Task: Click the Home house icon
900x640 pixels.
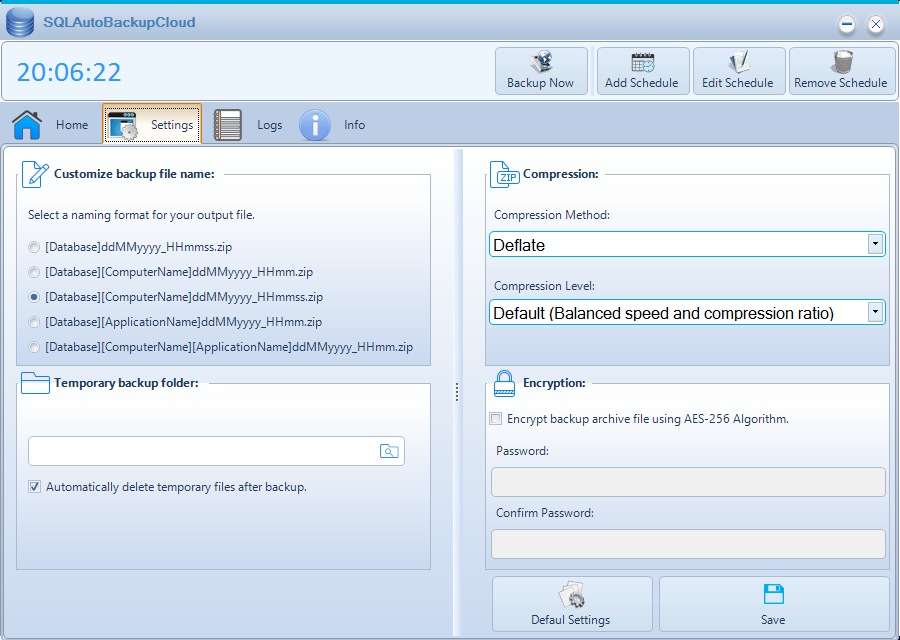Action: click(x=27, y=125)
